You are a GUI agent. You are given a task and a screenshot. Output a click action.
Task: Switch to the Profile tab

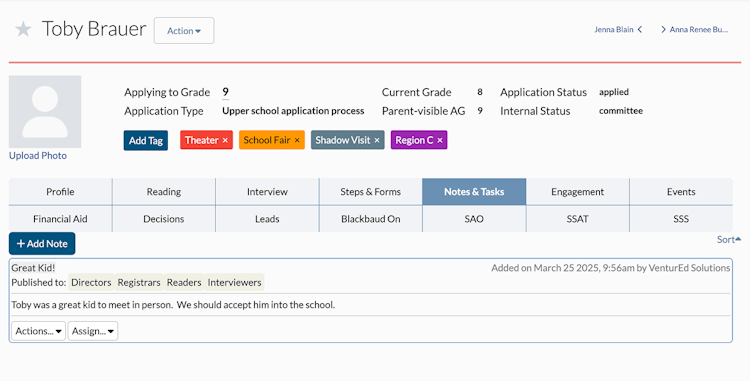click(x=60, y=192)
